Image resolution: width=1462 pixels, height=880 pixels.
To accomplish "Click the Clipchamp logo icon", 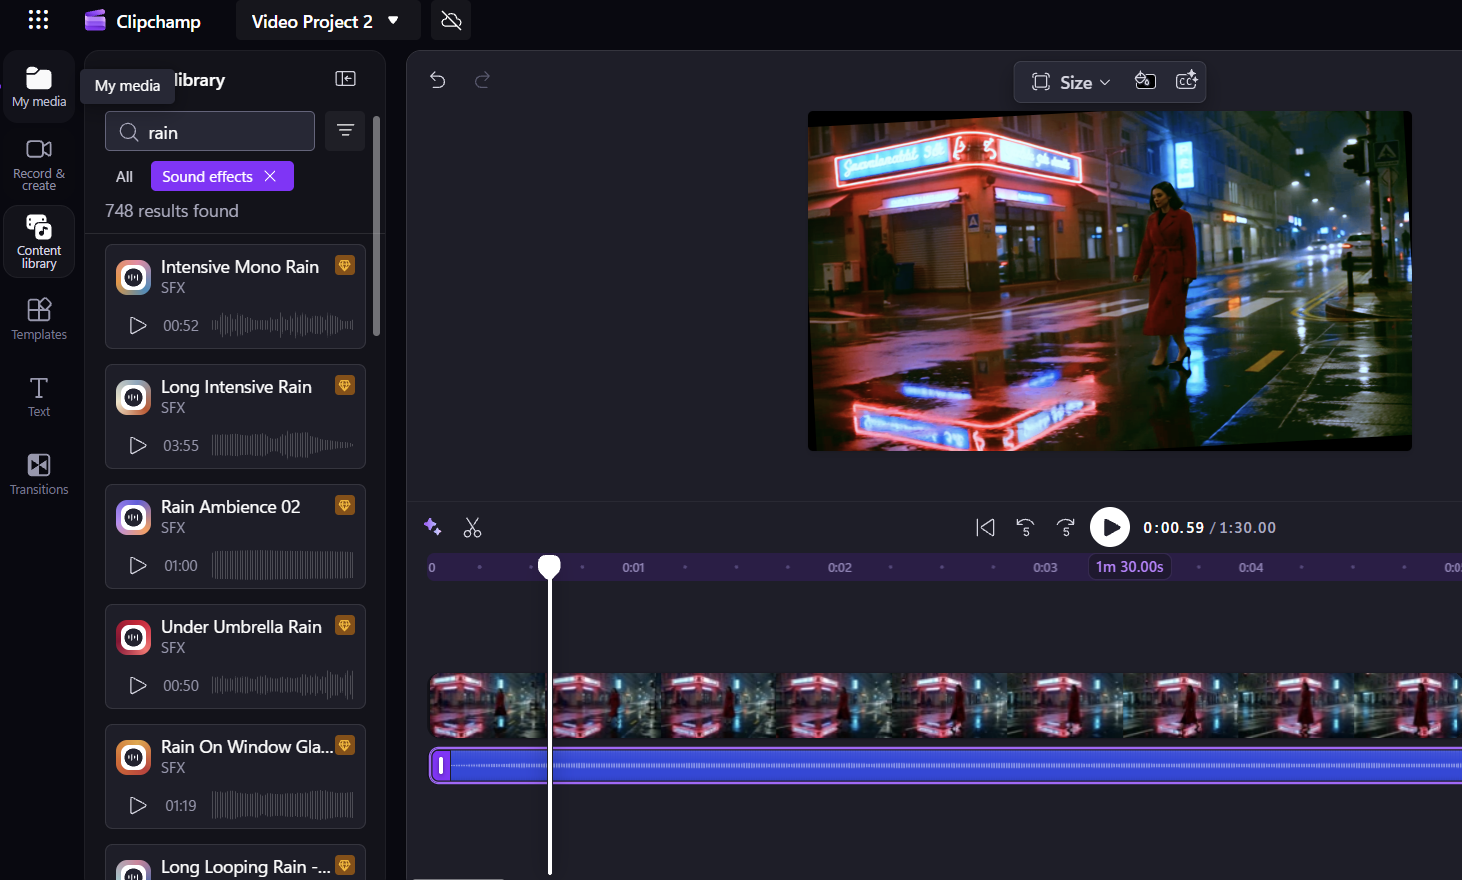I will pos(95,20).
